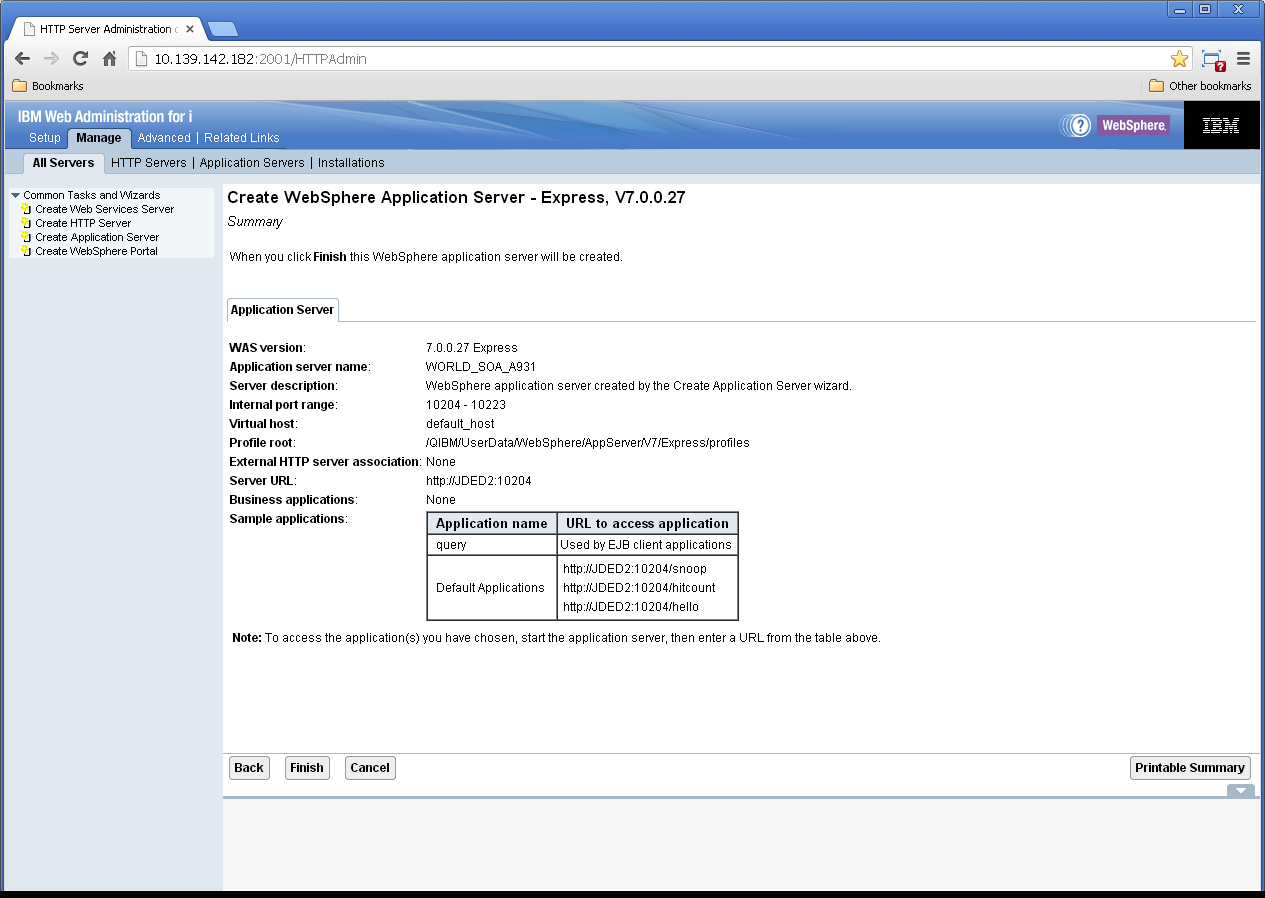Screen dimensions: 1265x898
Task: Click the Create HTTP Server wizard icon
Action: point(26,223)
